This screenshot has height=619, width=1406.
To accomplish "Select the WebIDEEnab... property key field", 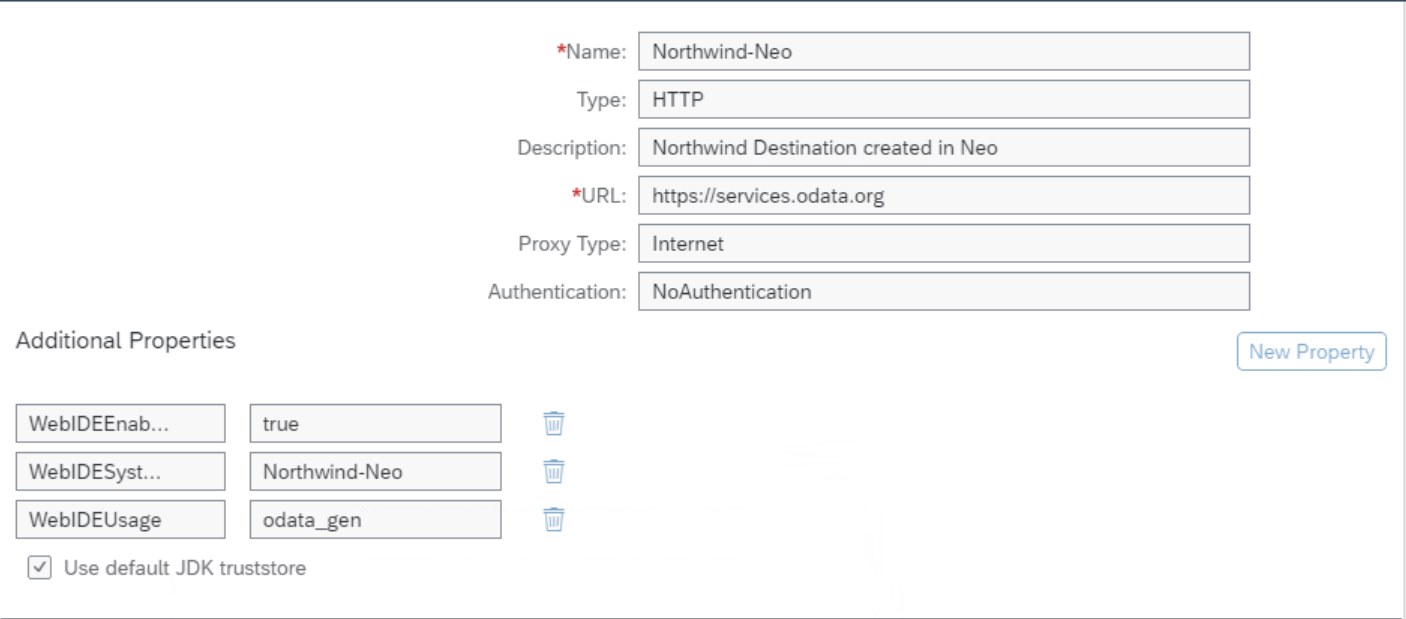I will 121,423.
